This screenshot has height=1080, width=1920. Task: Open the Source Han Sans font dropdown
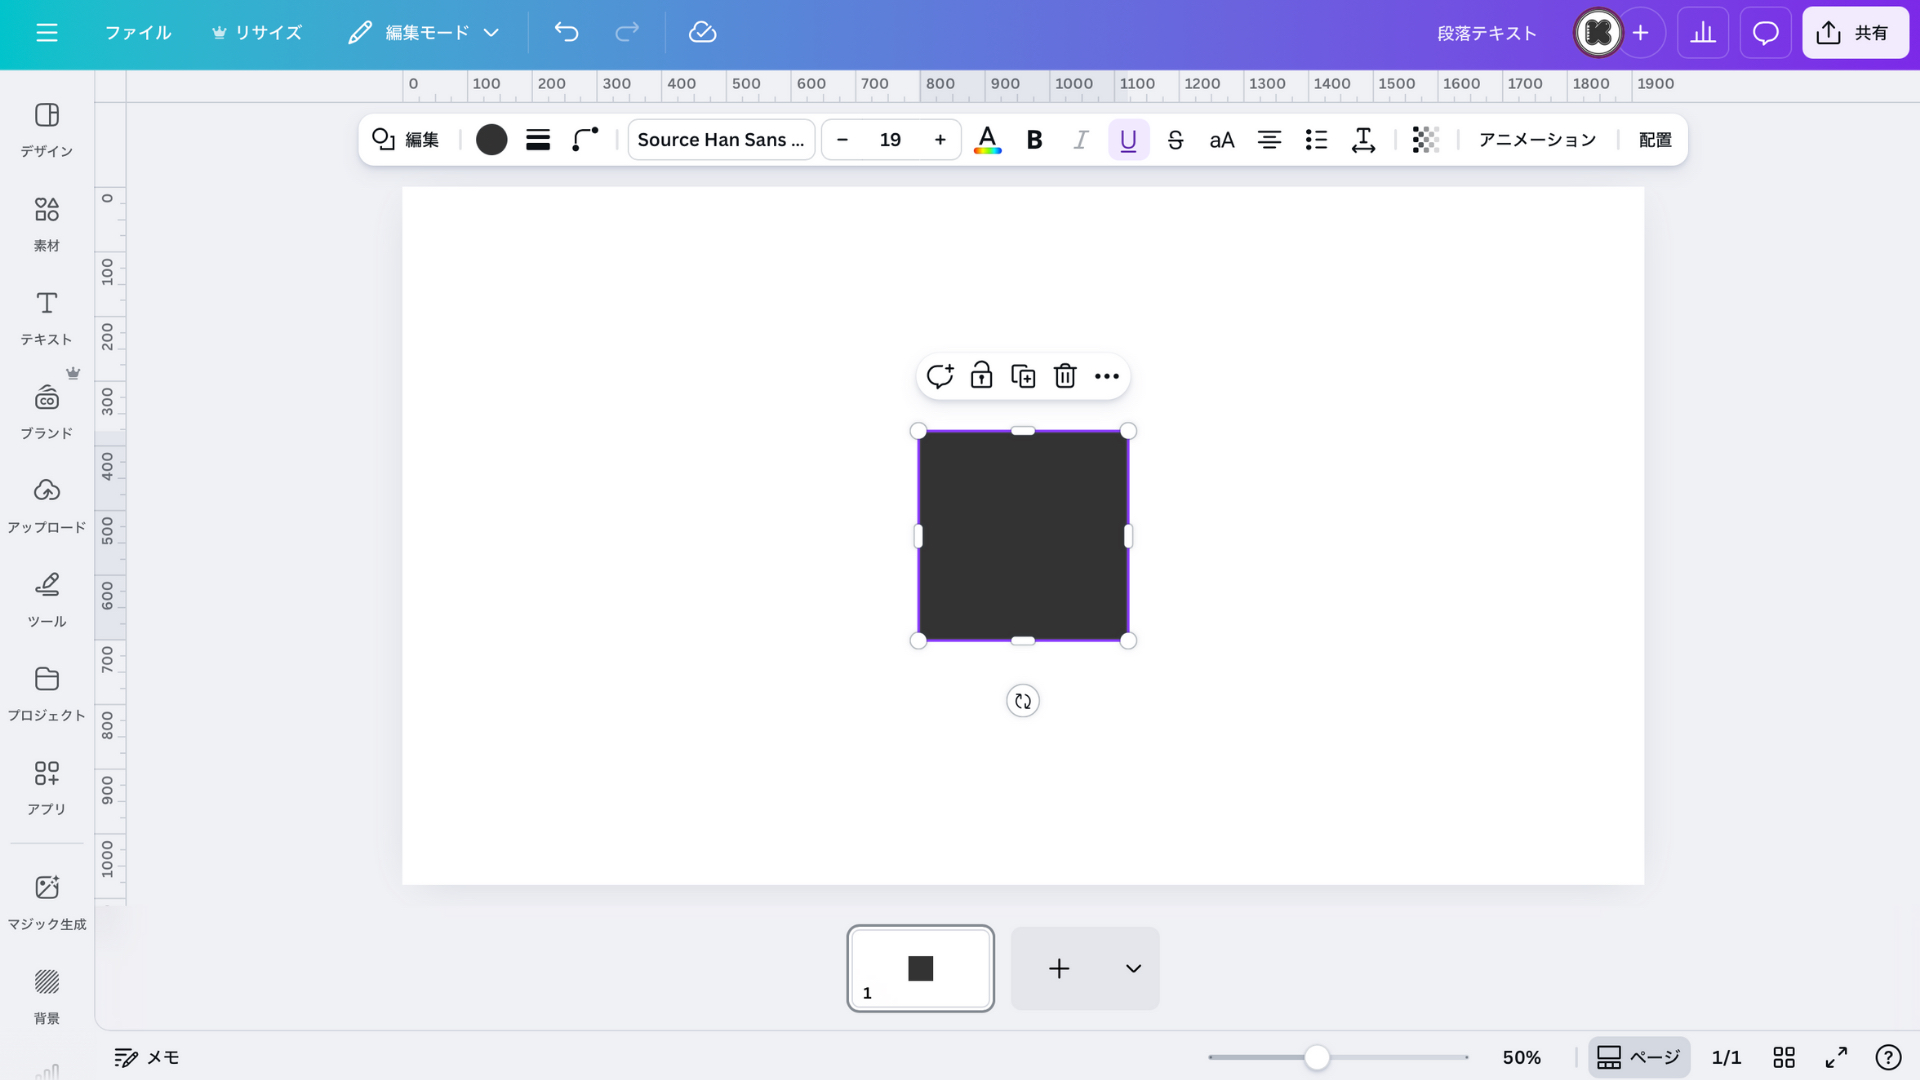[x=721, y=140]
